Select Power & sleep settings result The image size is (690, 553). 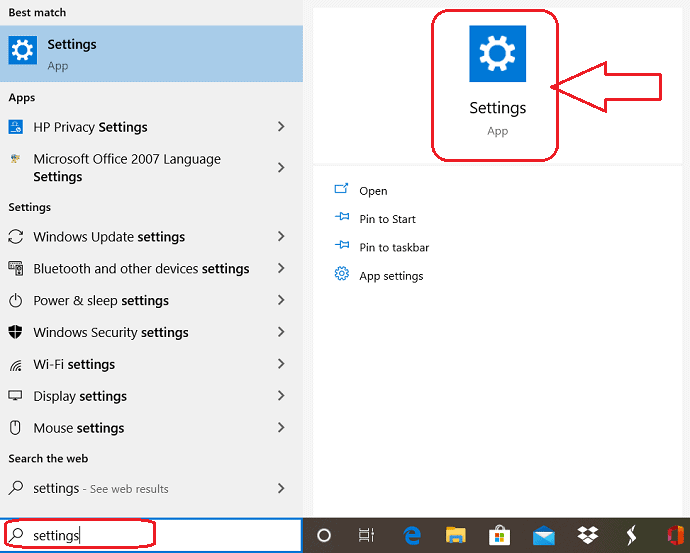coord(151,300)
